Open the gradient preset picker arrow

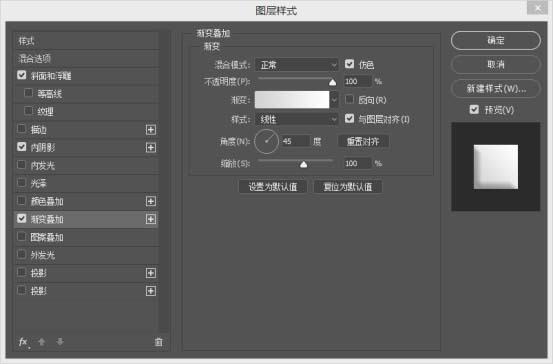click(334, 100)
